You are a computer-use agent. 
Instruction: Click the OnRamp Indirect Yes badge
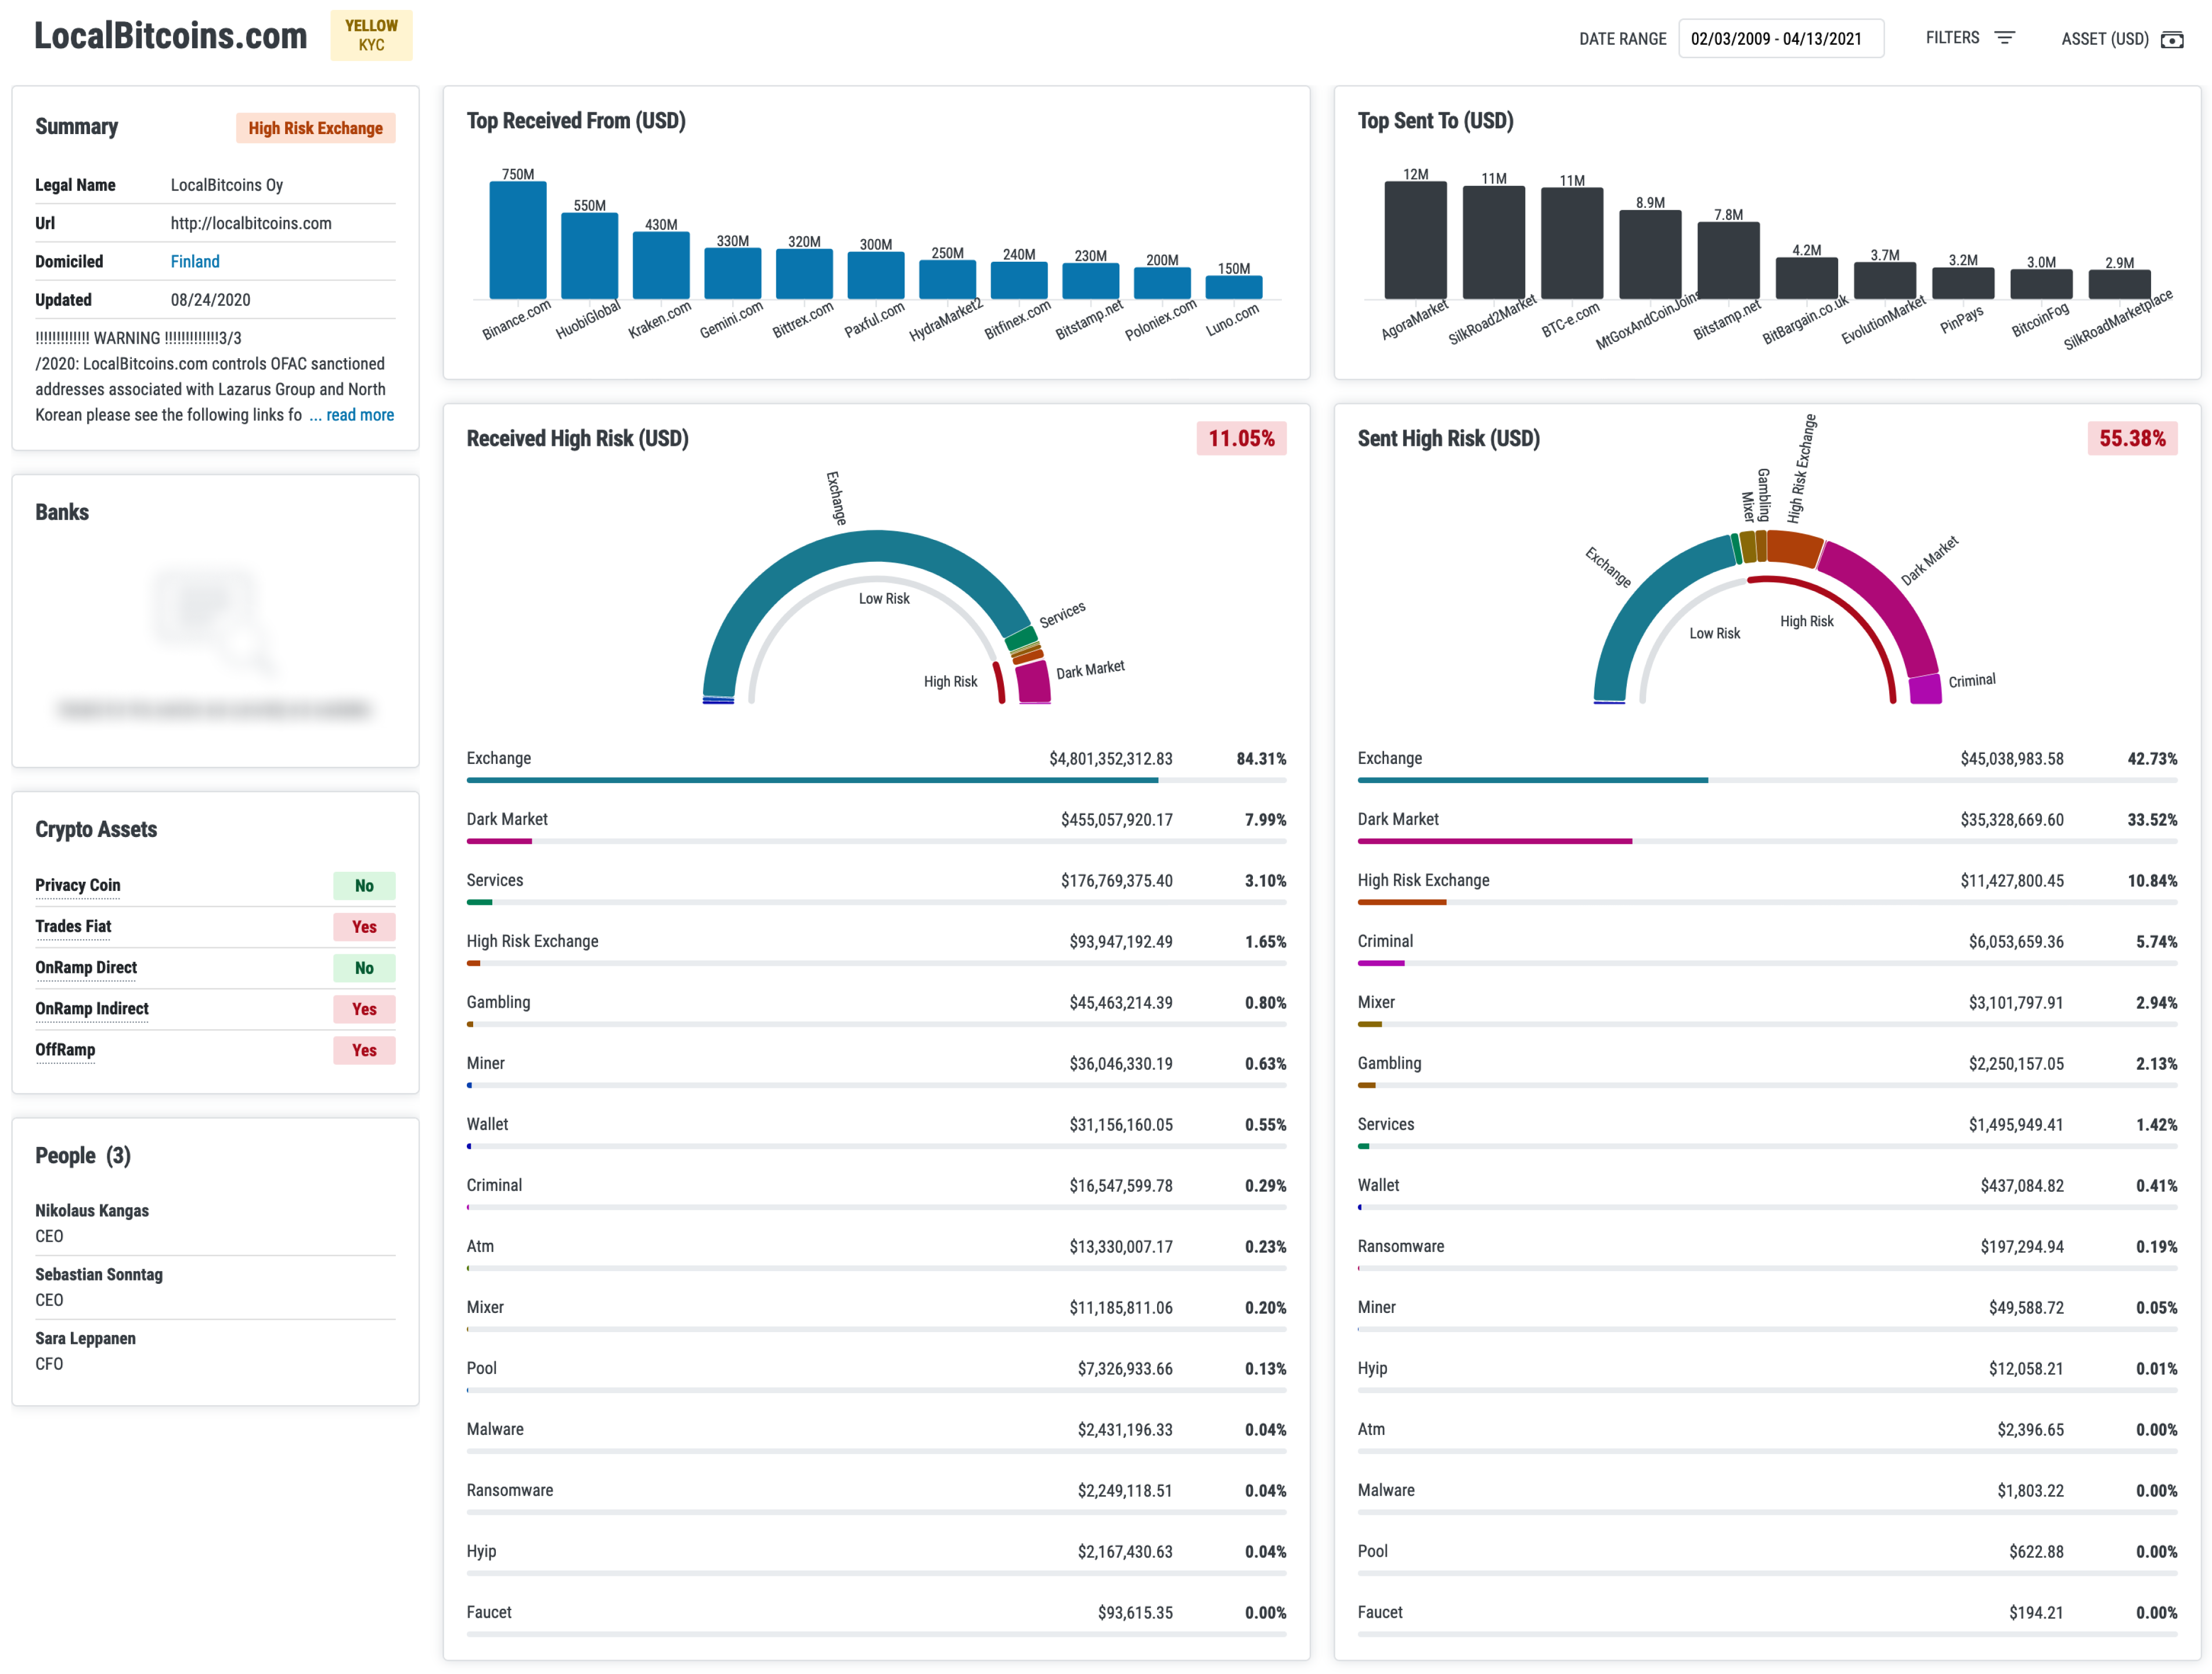click(364, 1009)
